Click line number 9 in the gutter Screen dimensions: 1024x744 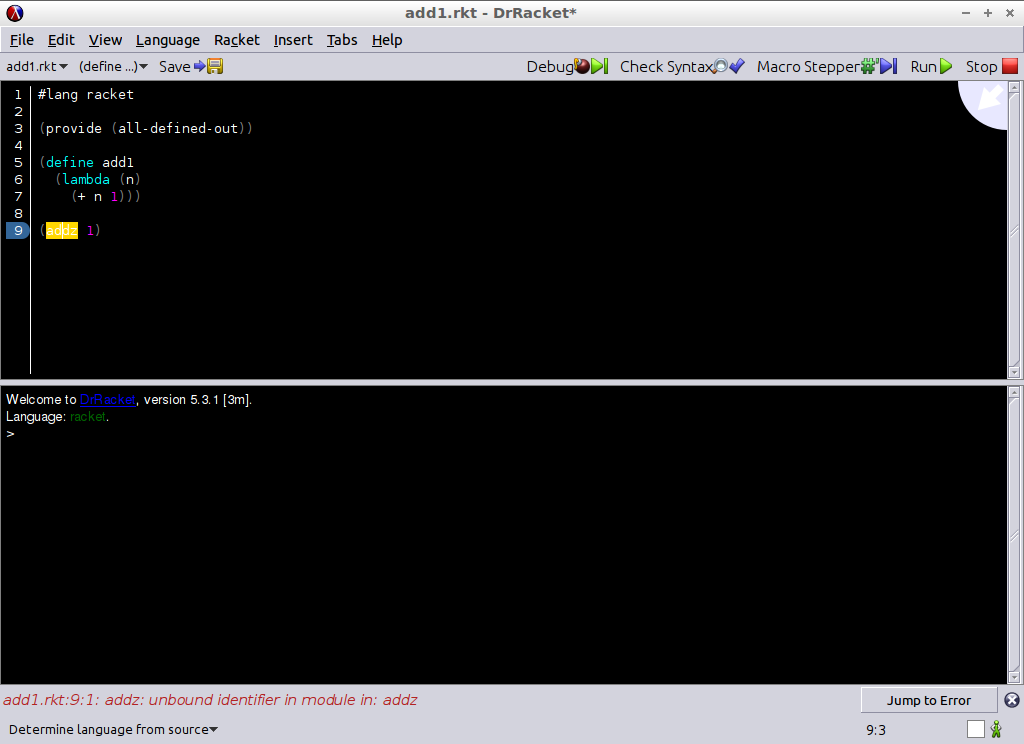18,230
